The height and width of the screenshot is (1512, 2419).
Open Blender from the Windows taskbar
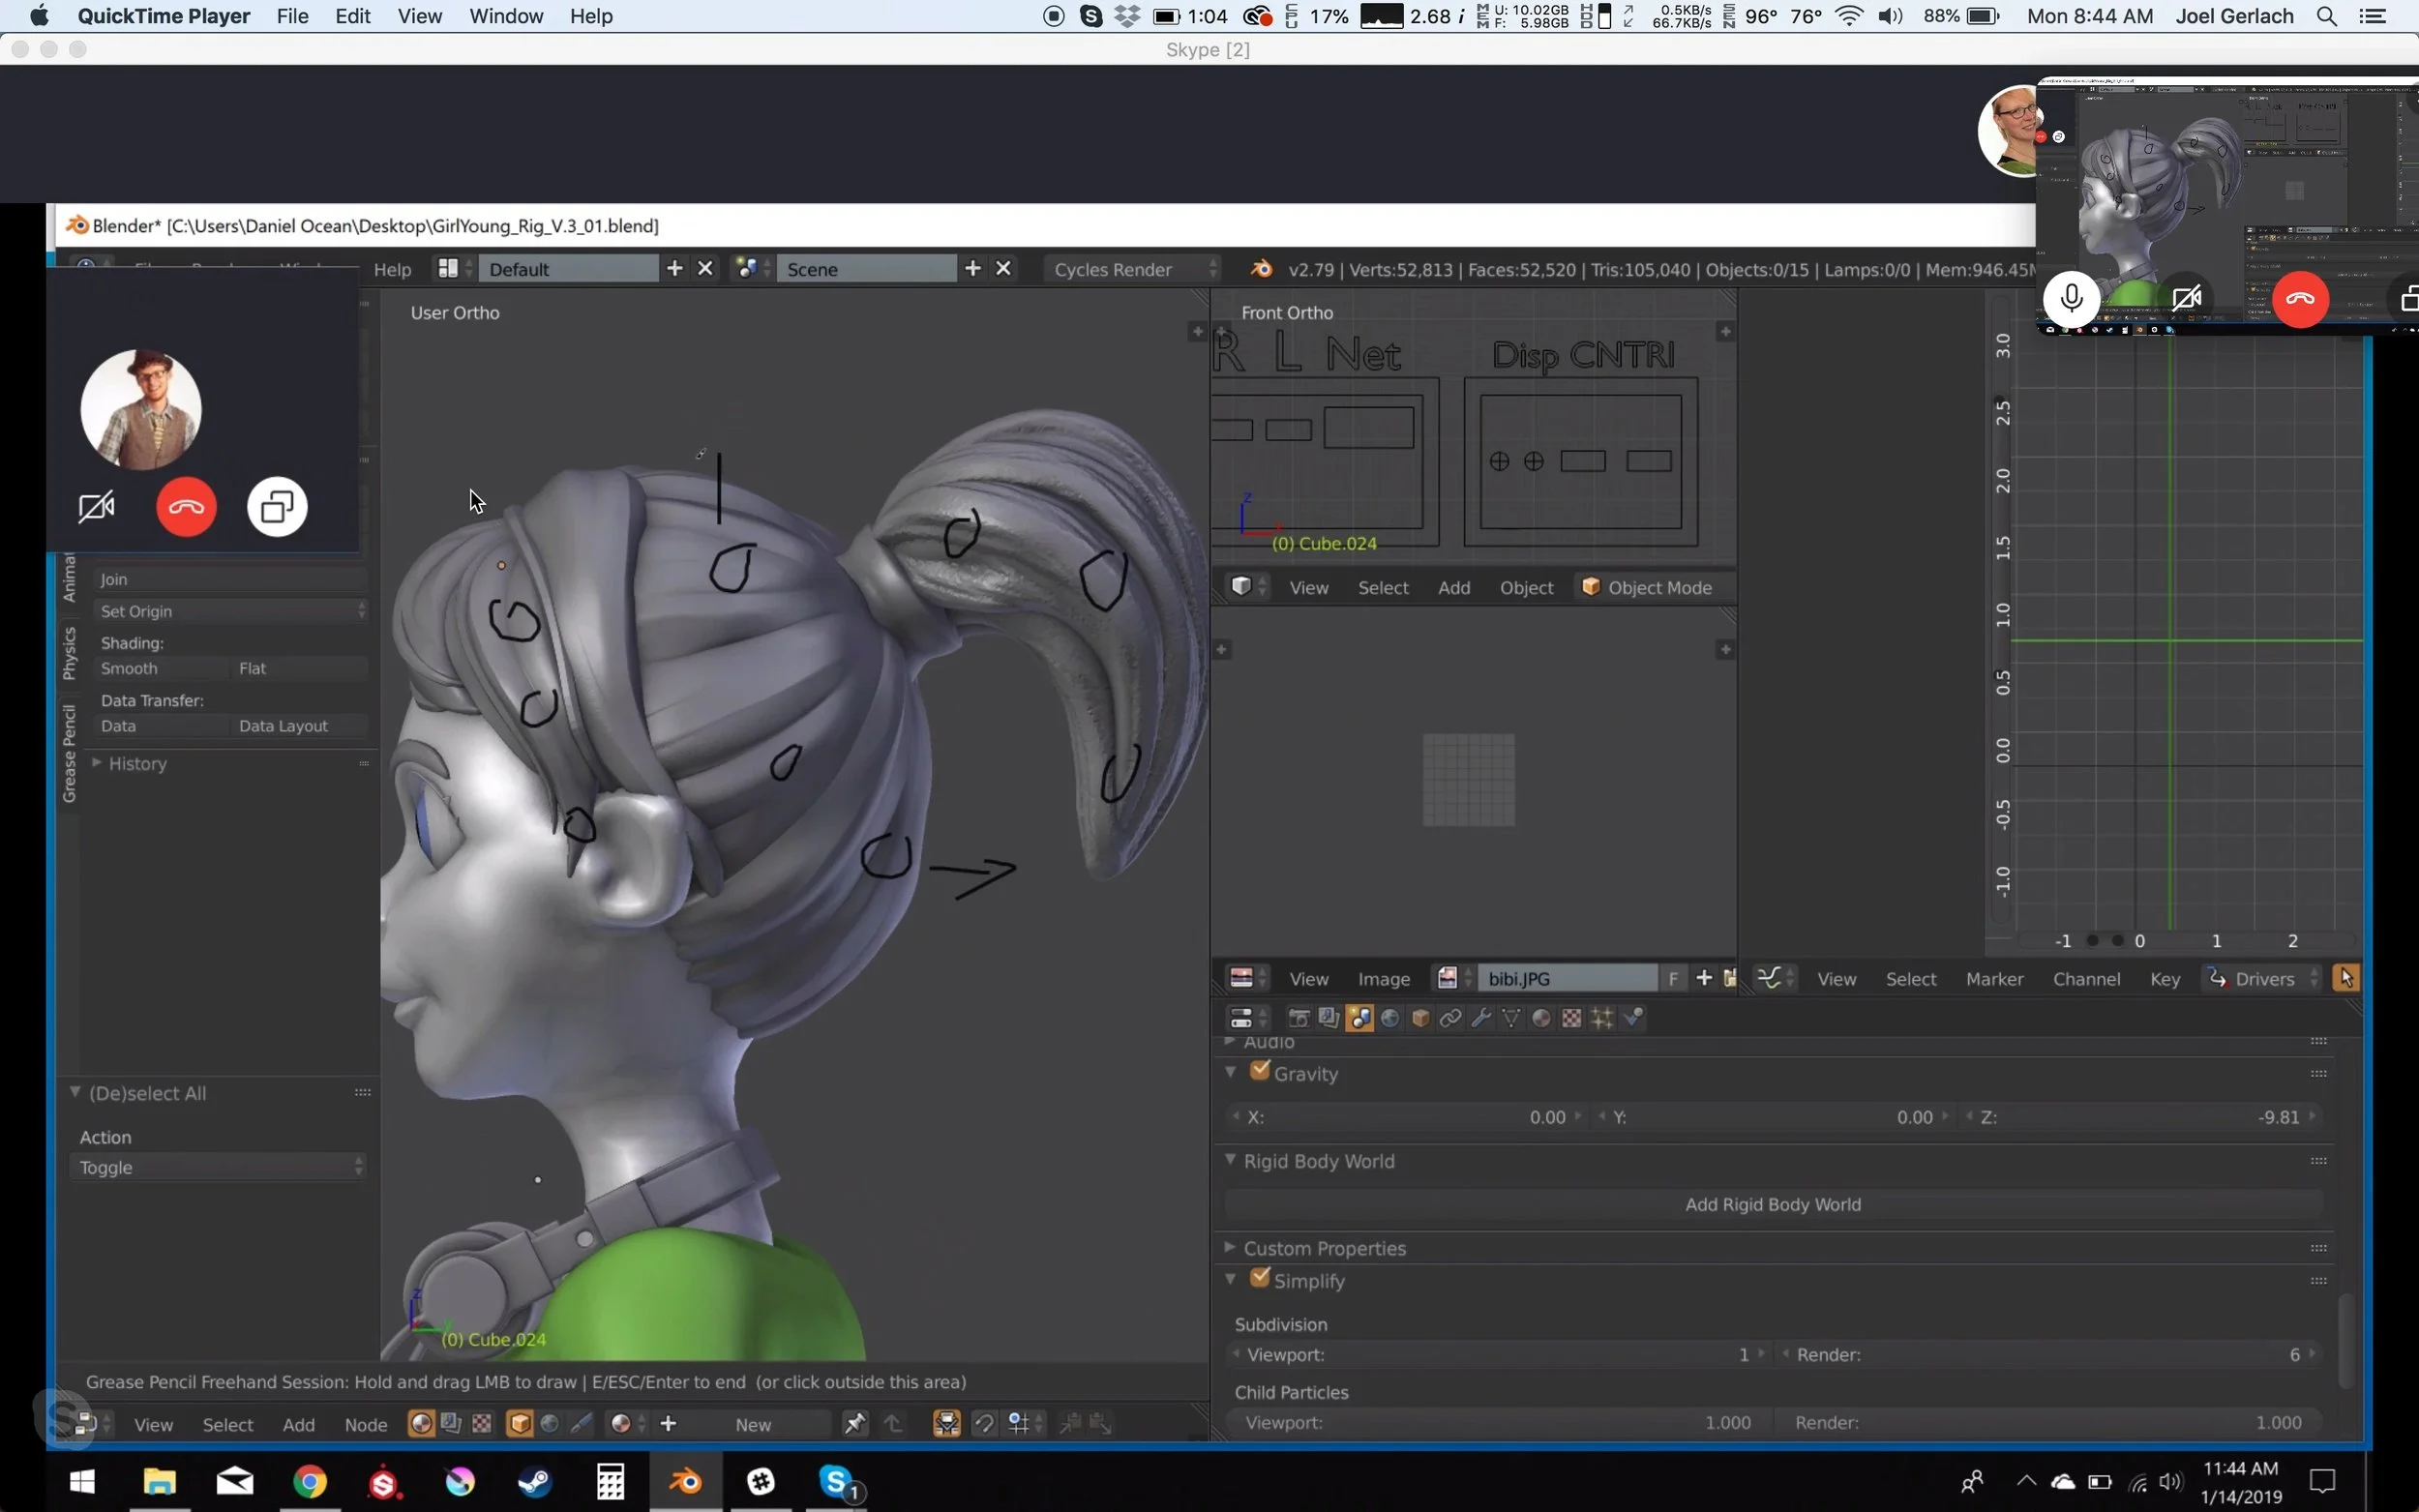point(685,1481)
